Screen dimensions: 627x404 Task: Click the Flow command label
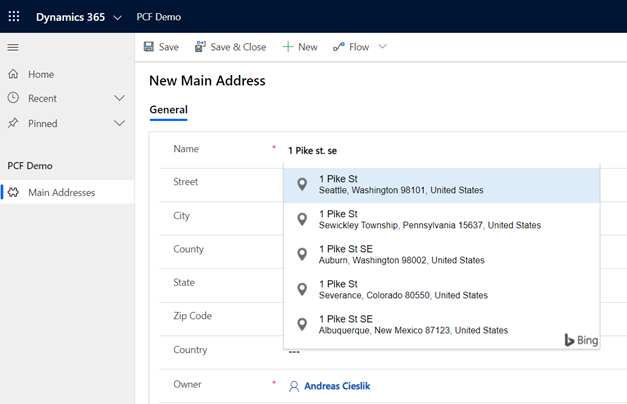359,47
